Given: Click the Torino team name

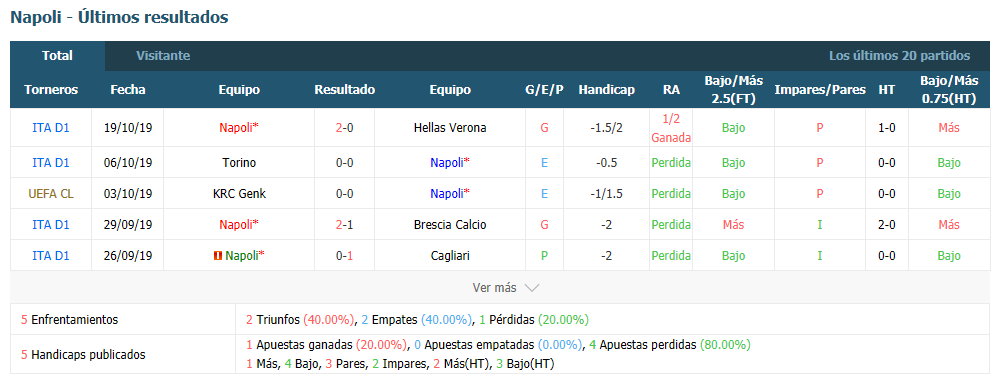Looking at the screenshot, I should (239, 162).
